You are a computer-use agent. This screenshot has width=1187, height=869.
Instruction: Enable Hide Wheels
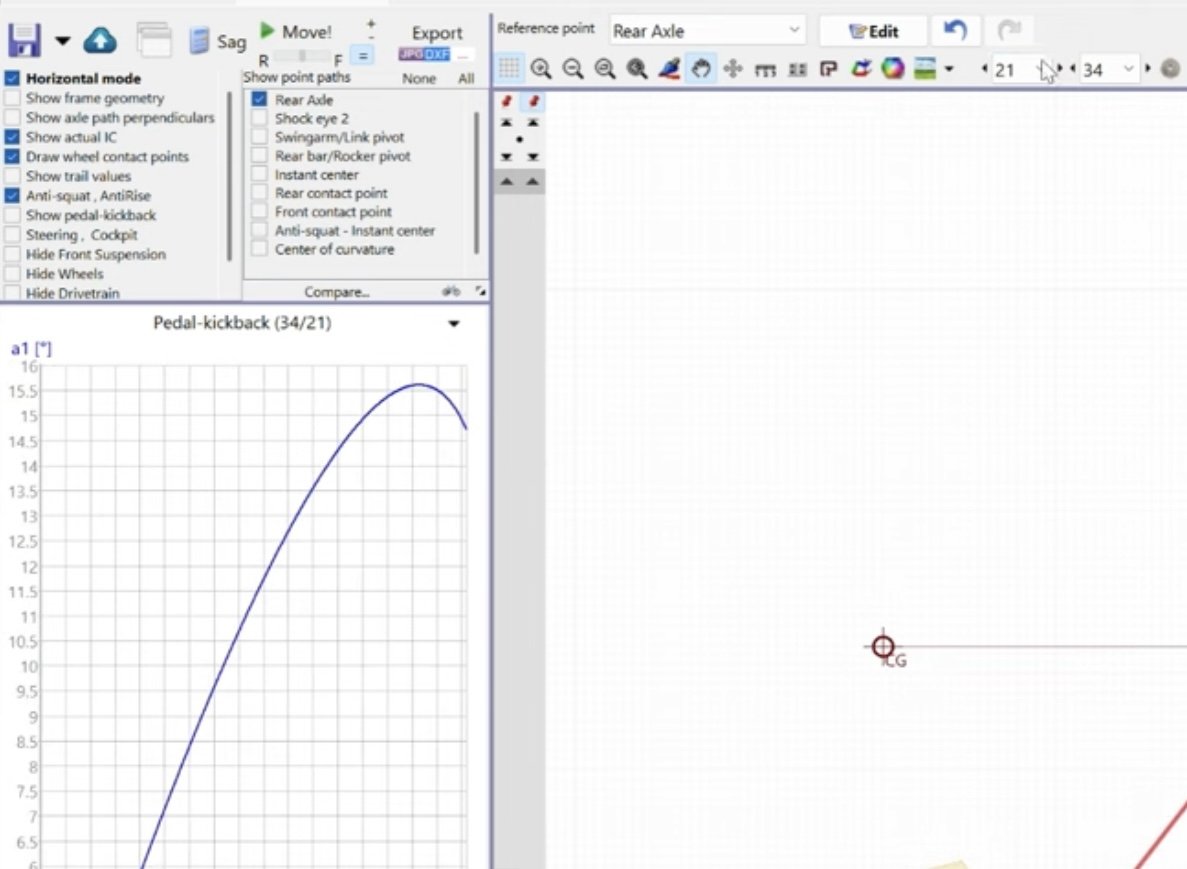tap(12, 274)
